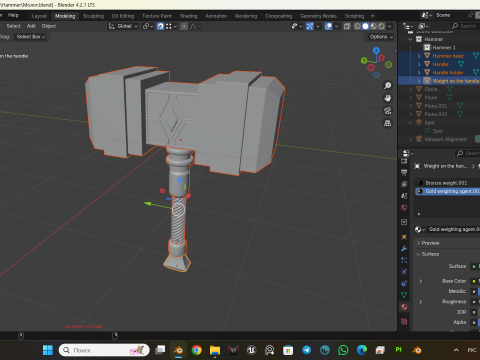Click the Plane.001 row mesh data icon
This screenshot has width=480, height=360.
click(x=460, y=106)
